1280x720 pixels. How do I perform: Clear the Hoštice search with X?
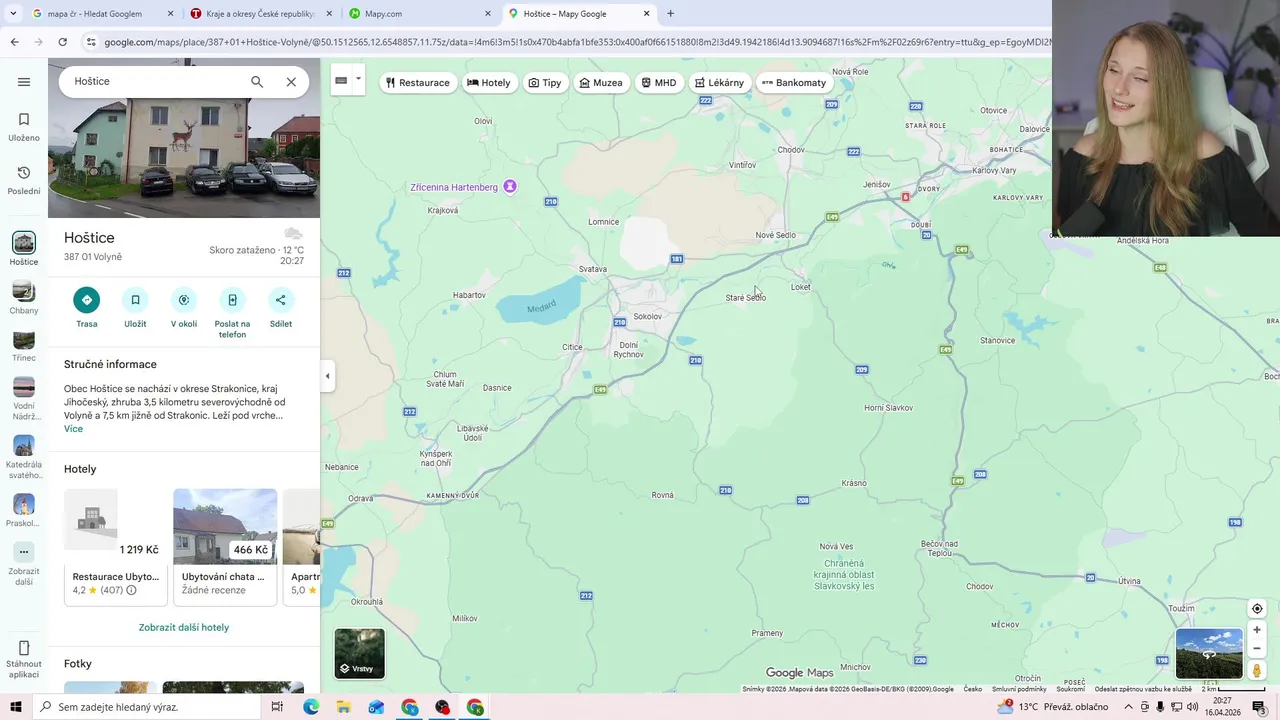(x=291, y=82)
